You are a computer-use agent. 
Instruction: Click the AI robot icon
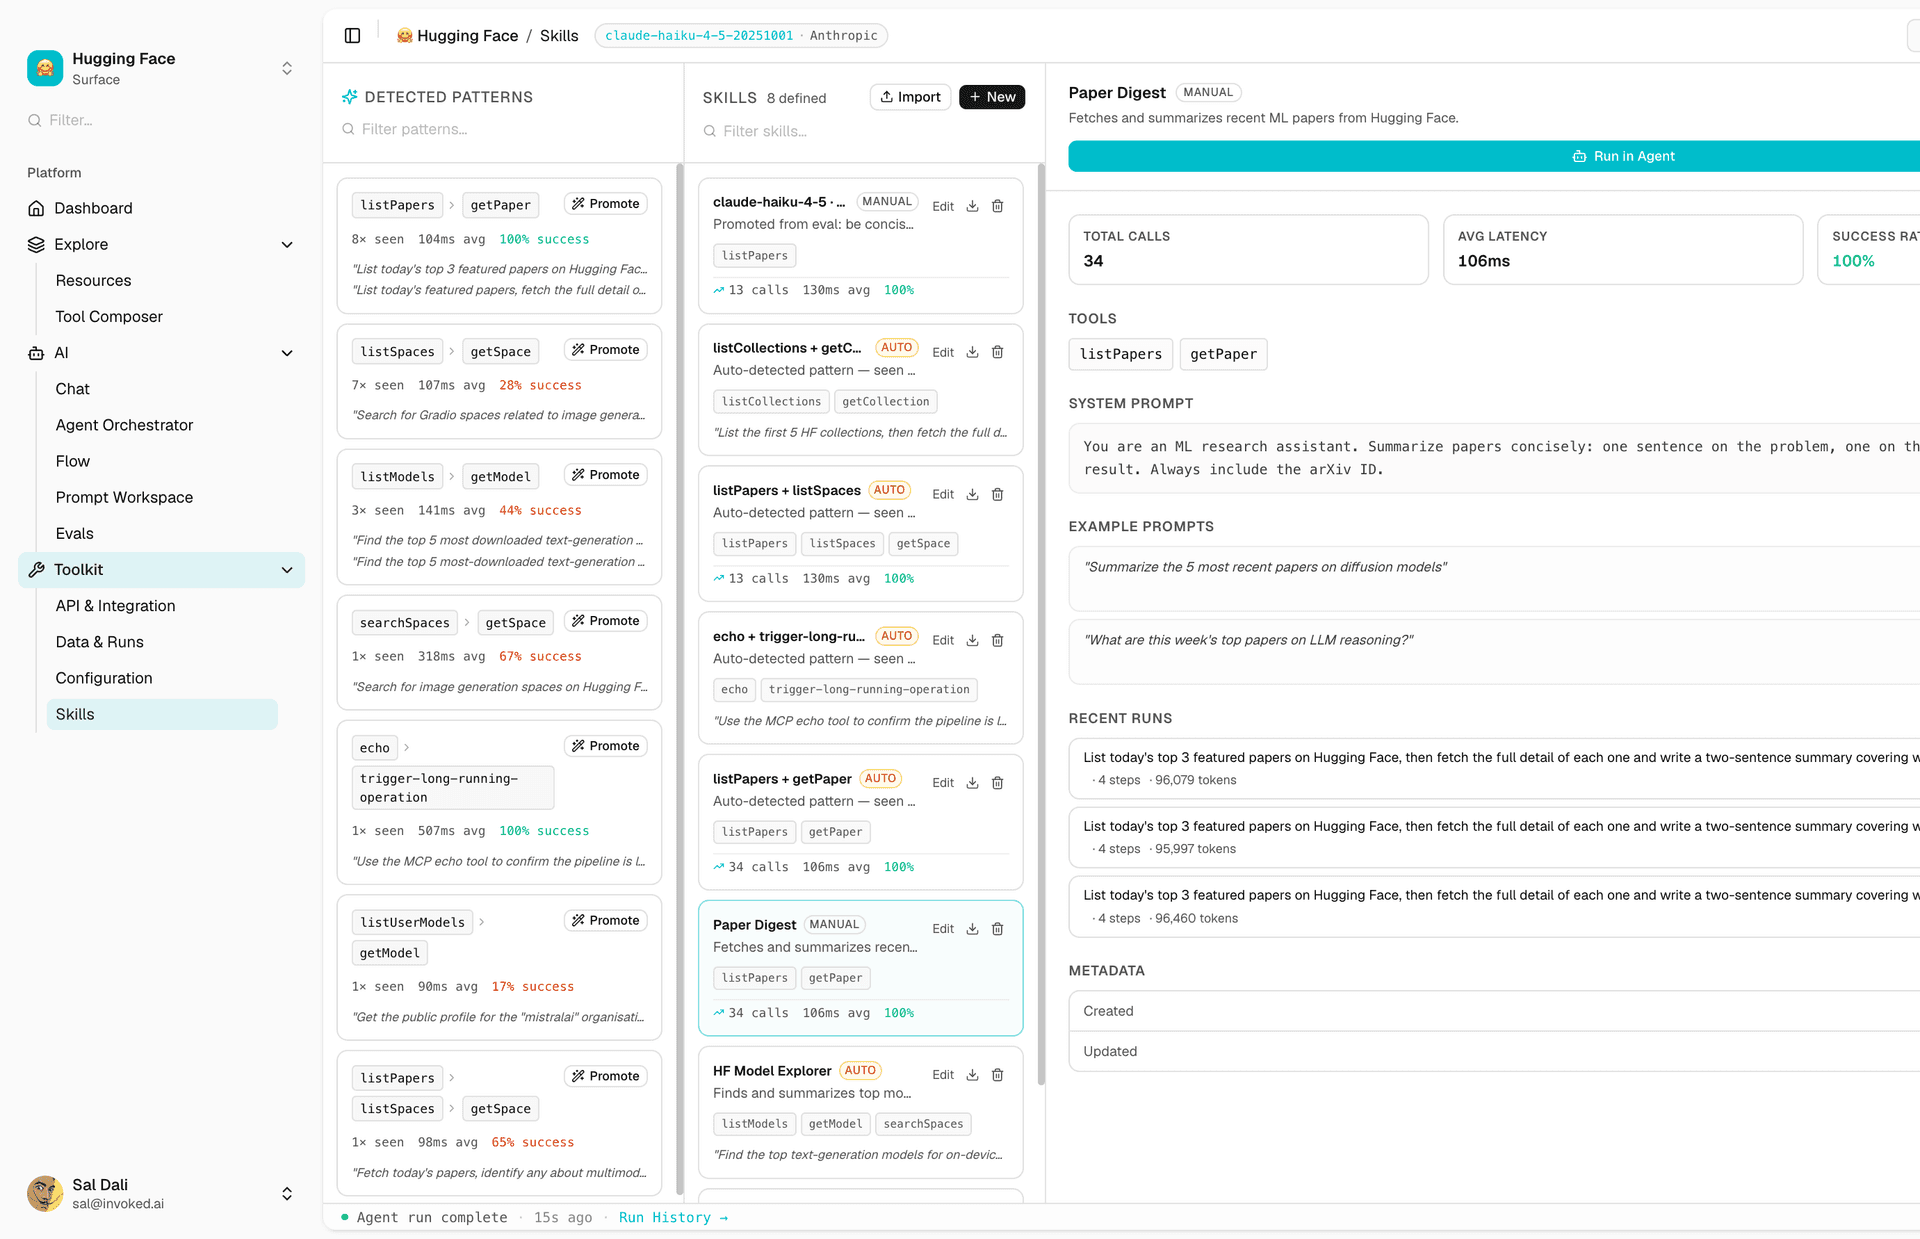(36, 353)
